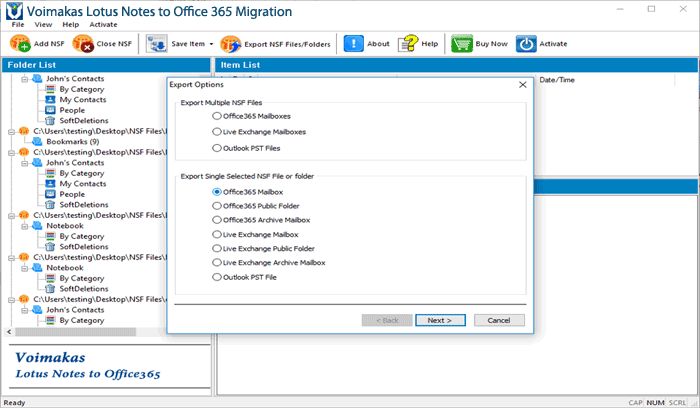Screen dimensions: 700x408
Task: Click the Cancel button in Export Options
Action: click(x=499, y=320)
